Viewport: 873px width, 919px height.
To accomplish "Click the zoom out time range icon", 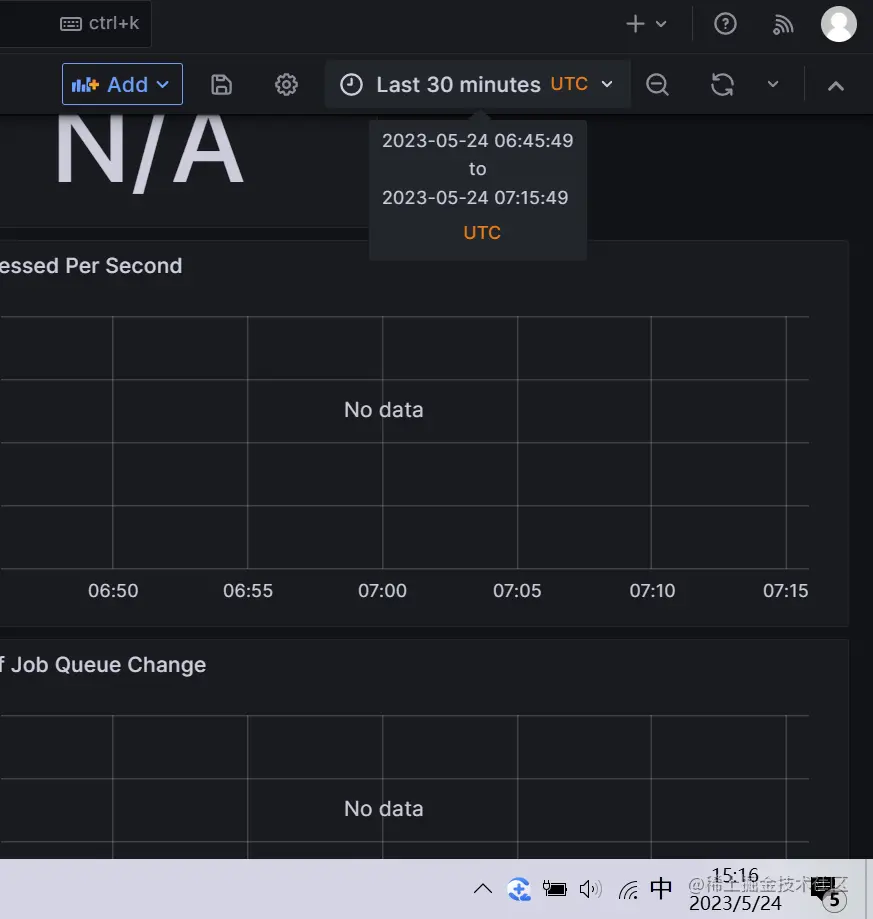I will [657, 85].
